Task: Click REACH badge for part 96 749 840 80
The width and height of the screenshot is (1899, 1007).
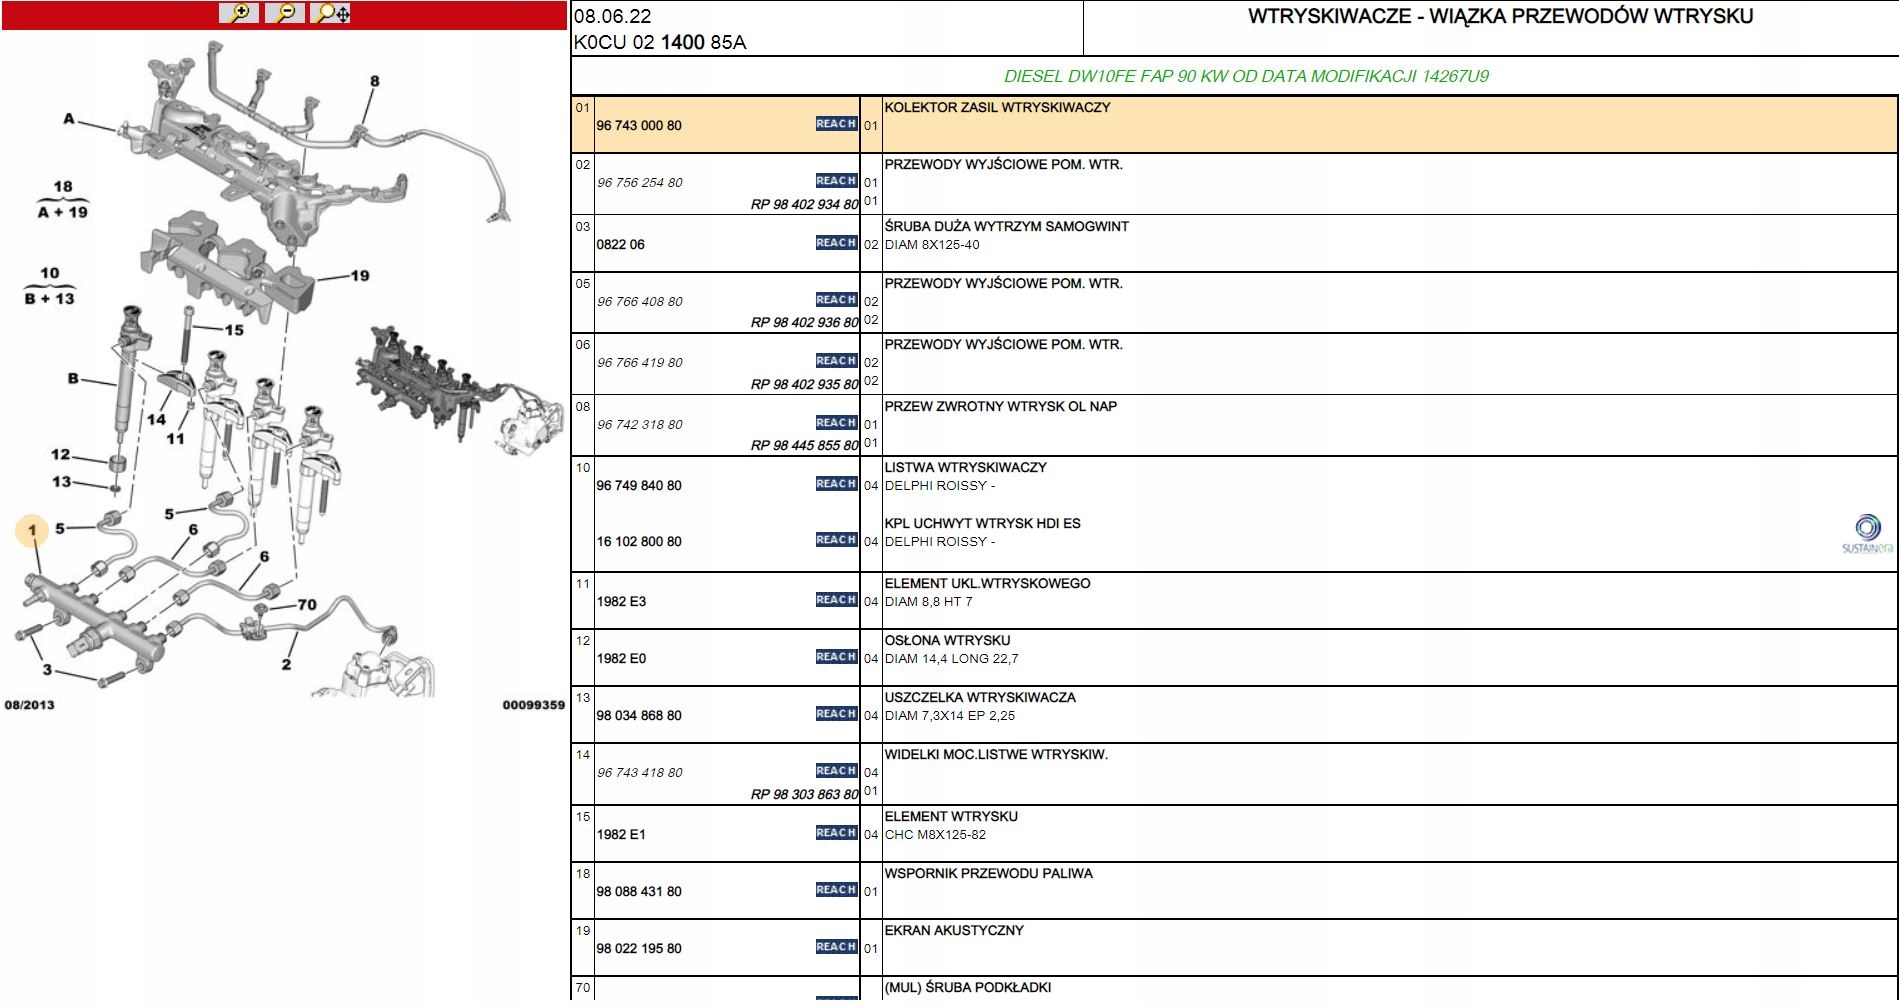Action: pos(836,484)
